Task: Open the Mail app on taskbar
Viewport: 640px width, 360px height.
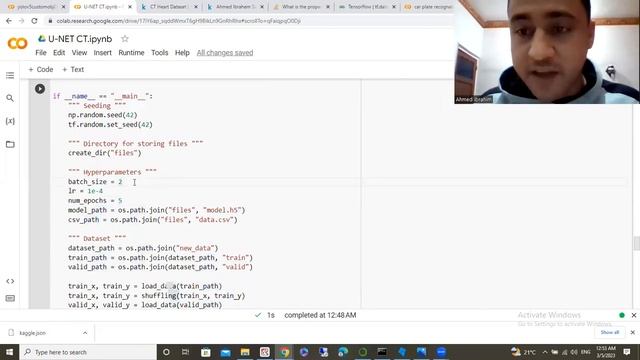Action: [x=225, y=352]
